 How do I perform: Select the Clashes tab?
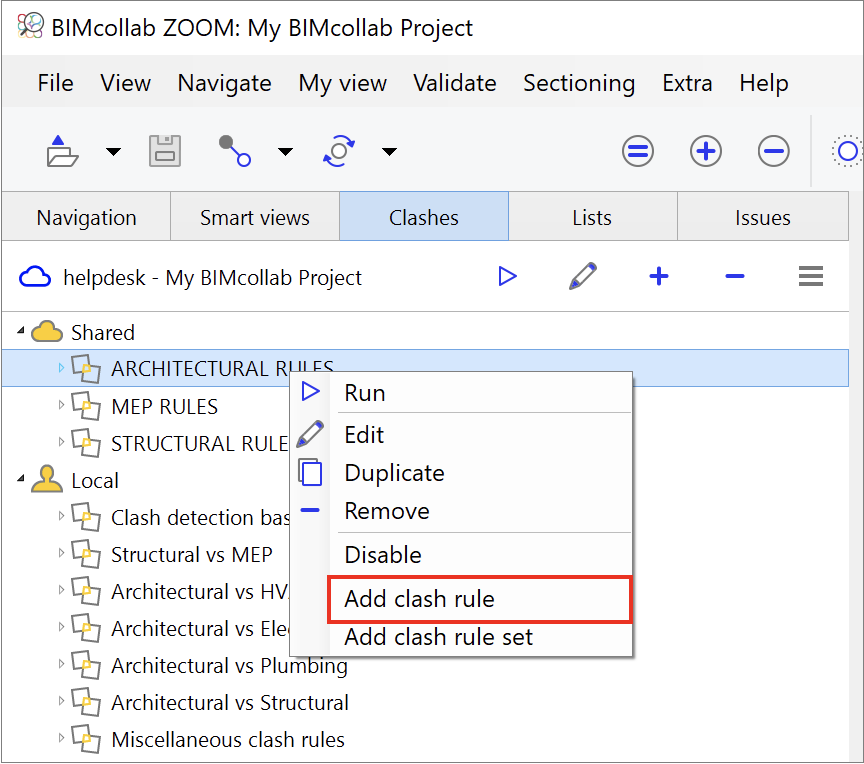tap(424, 216)
